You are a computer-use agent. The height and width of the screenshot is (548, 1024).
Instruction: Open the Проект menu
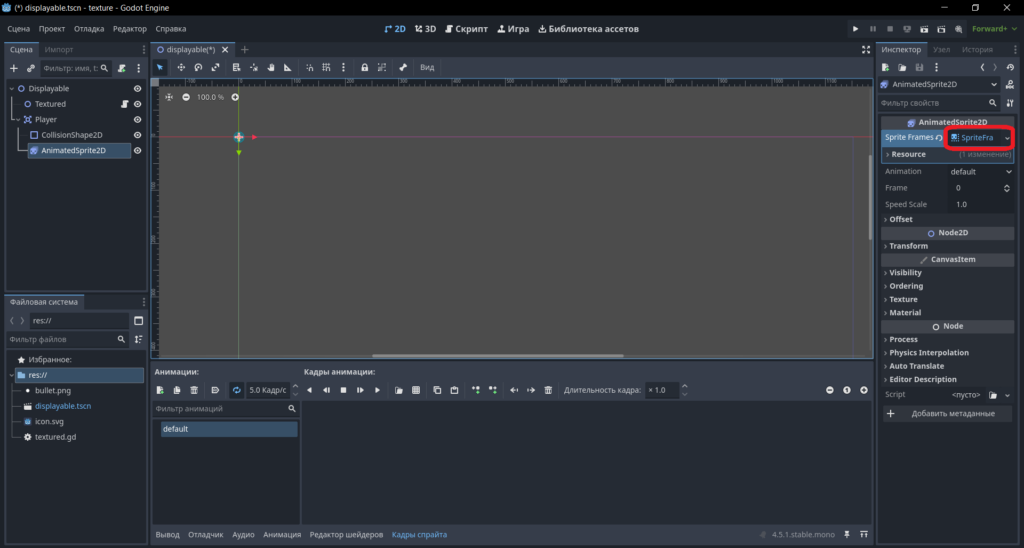pyautogui.click(x=52, y=29)
